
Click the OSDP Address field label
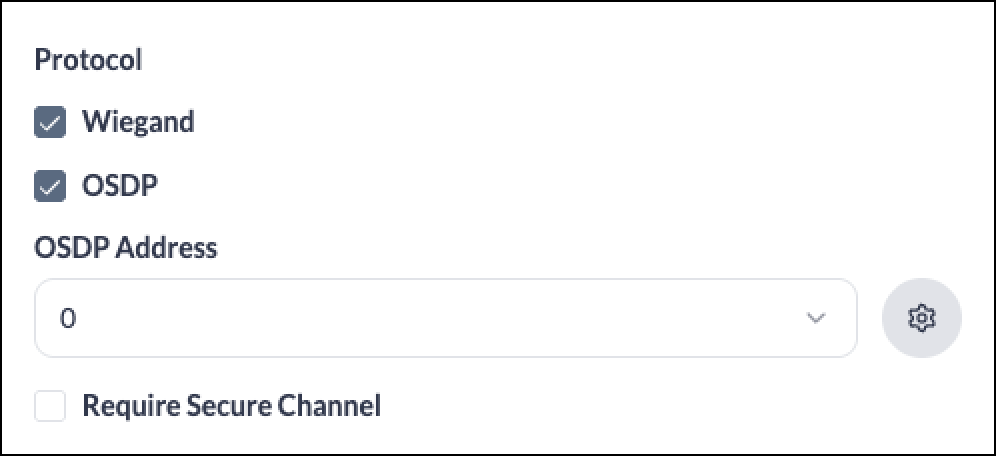pos(126,248)
